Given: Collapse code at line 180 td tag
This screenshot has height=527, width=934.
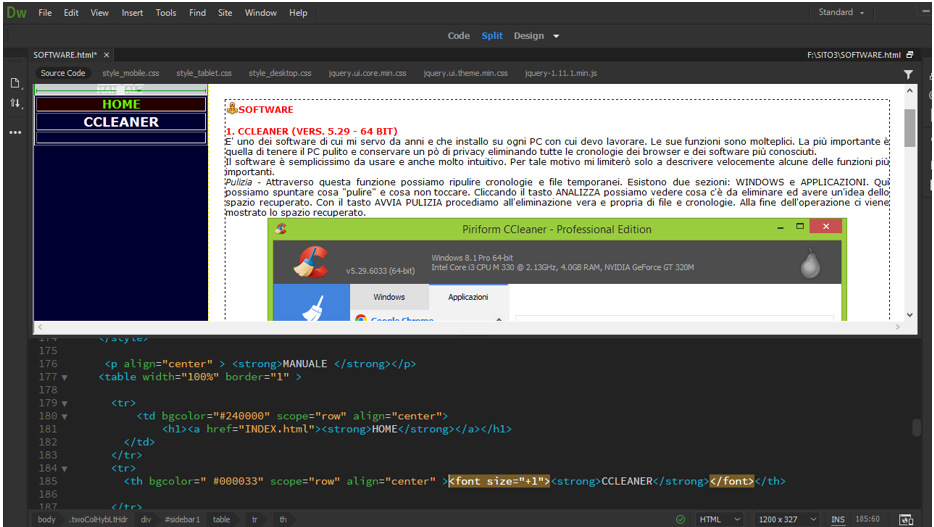Looking at the screenshot, I should (x=64, y=417).
